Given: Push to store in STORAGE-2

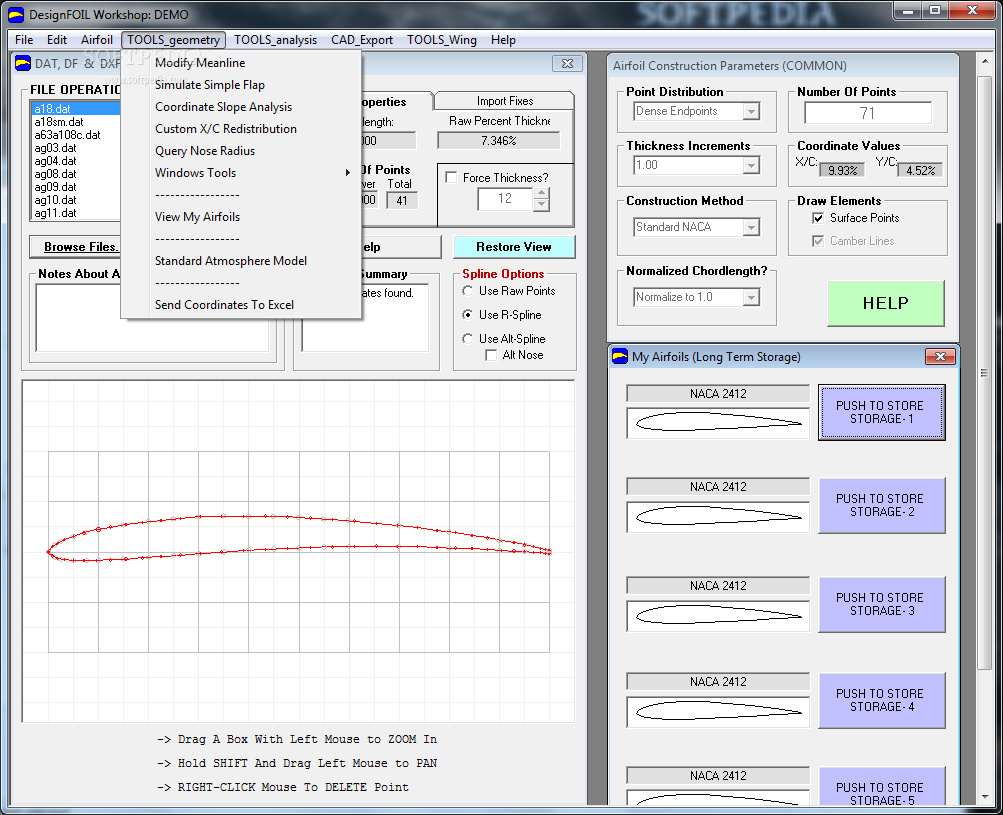Looking at the screenshot, I should [881, 505].
